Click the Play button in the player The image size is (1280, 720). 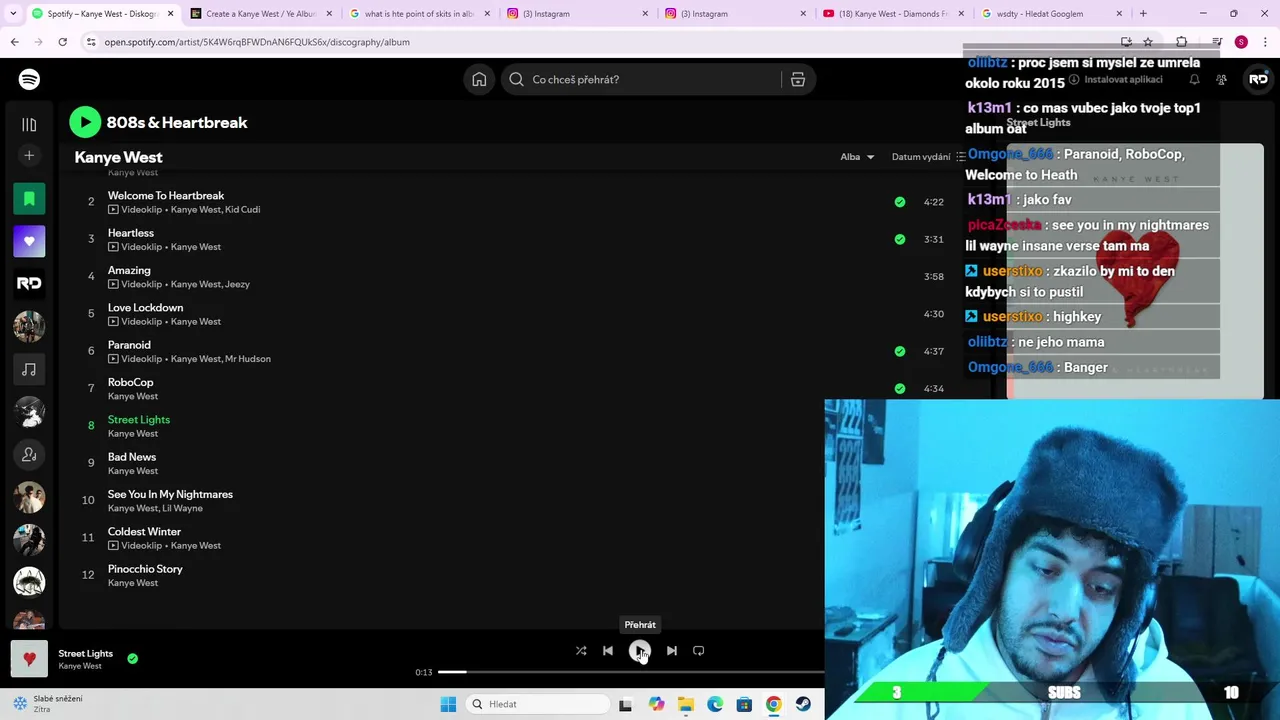tap(640, 650)
